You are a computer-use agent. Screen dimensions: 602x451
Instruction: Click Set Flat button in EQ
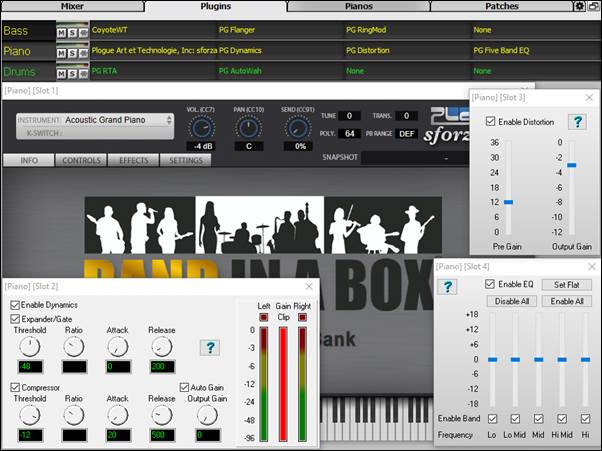(566, 285)
